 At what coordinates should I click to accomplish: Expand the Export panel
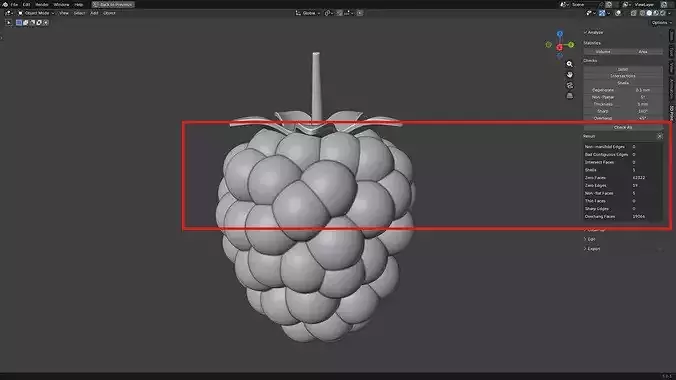(x=592, y=249)
